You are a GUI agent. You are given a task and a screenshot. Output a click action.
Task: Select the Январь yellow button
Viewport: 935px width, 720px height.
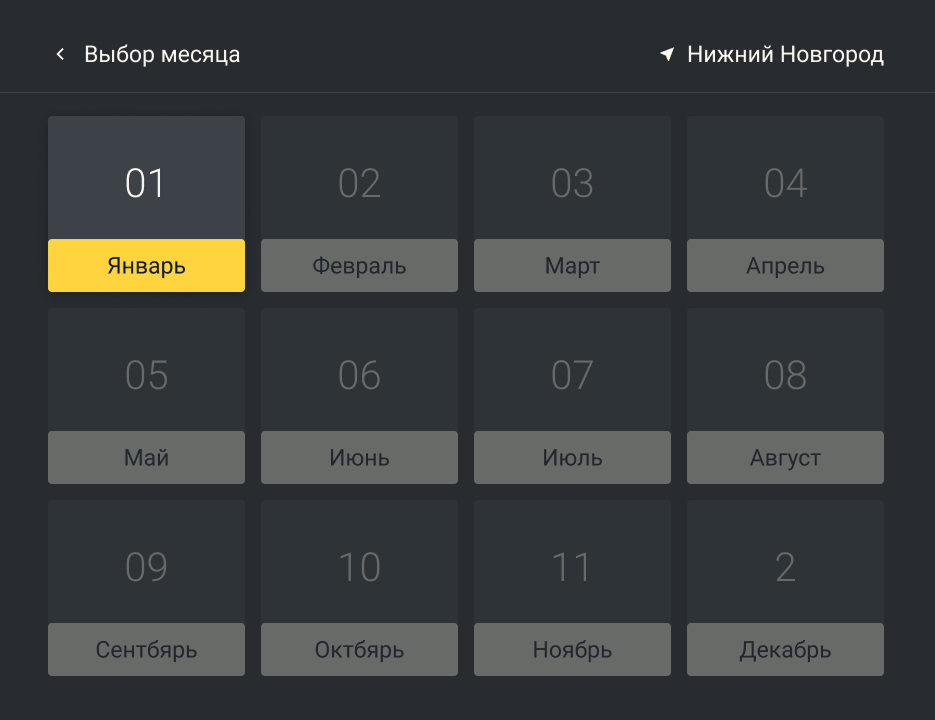click(146, 266)
